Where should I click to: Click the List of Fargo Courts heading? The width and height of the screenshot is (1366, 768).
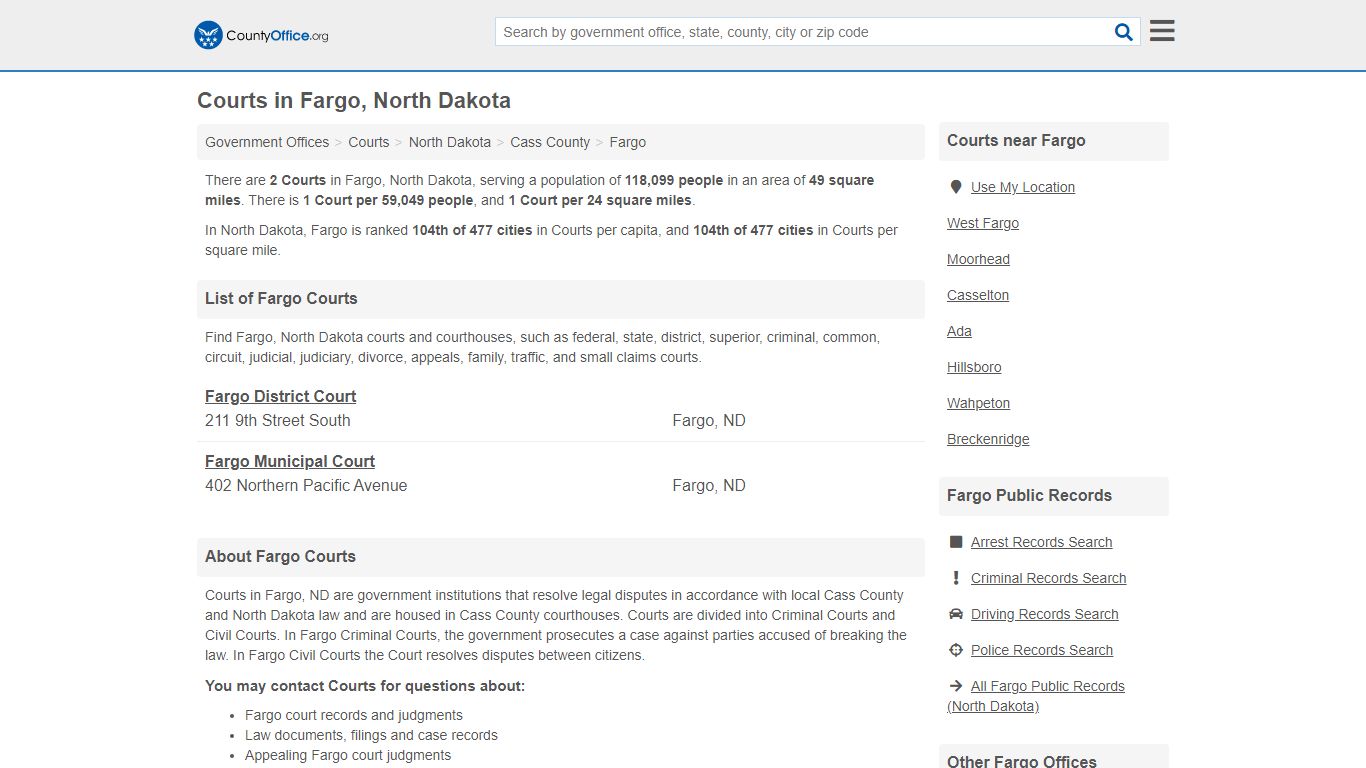pos(281,298)
